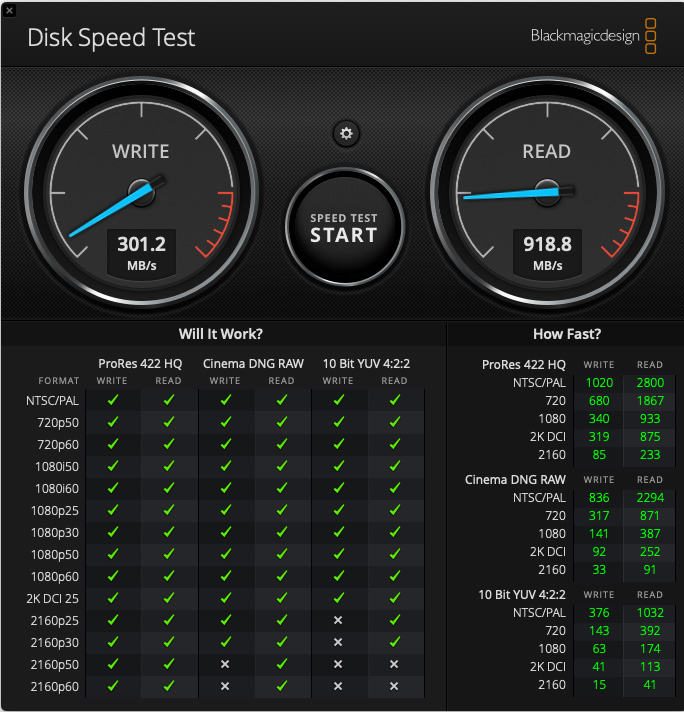Click the WRITE gauge label
Screen dimensions: 684x712
click(141, 151)
